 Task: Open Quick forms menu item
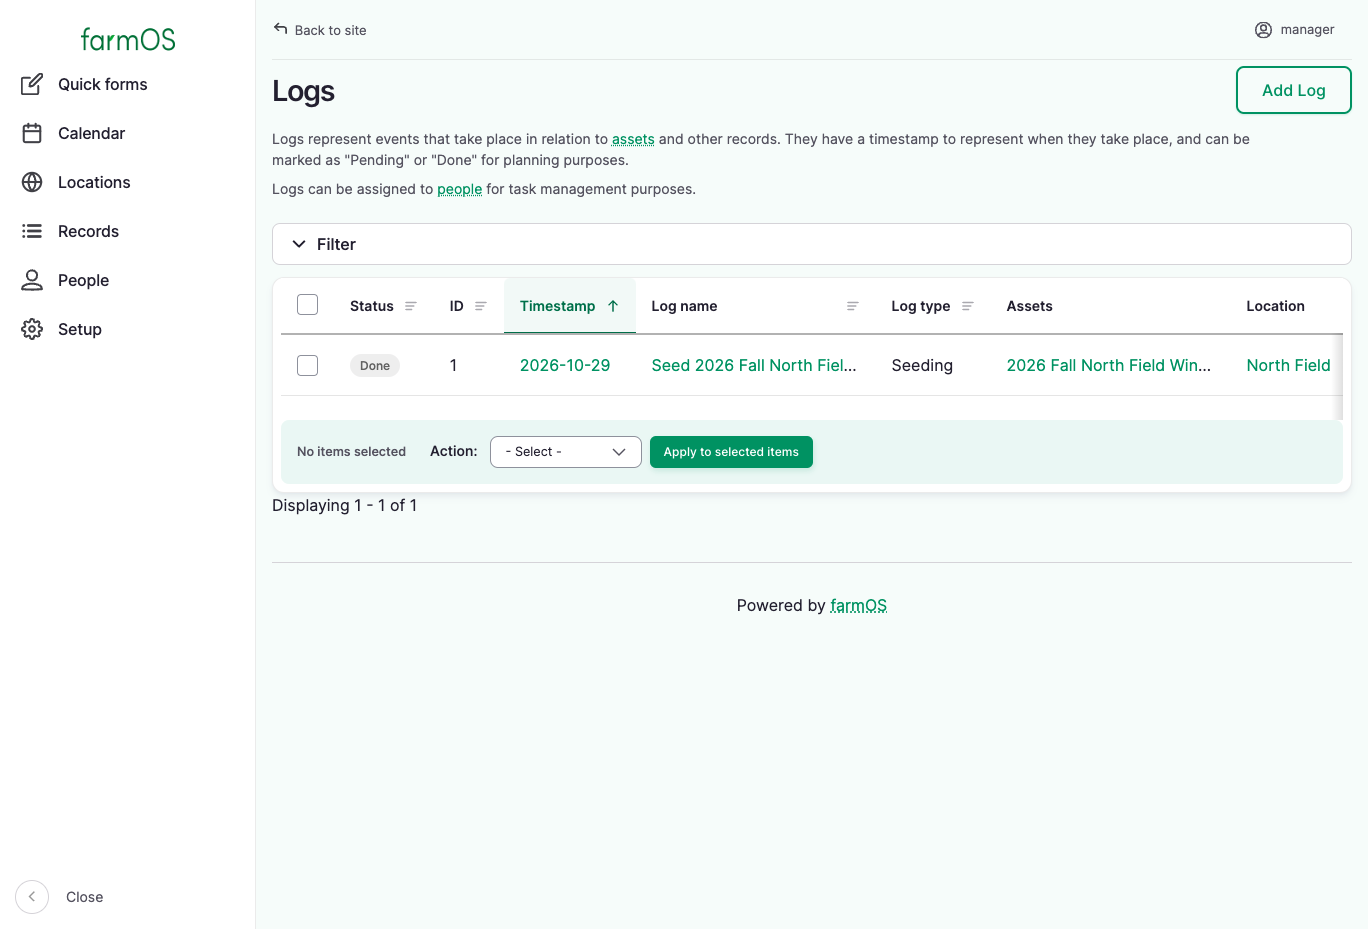click(x=102, y=84)
